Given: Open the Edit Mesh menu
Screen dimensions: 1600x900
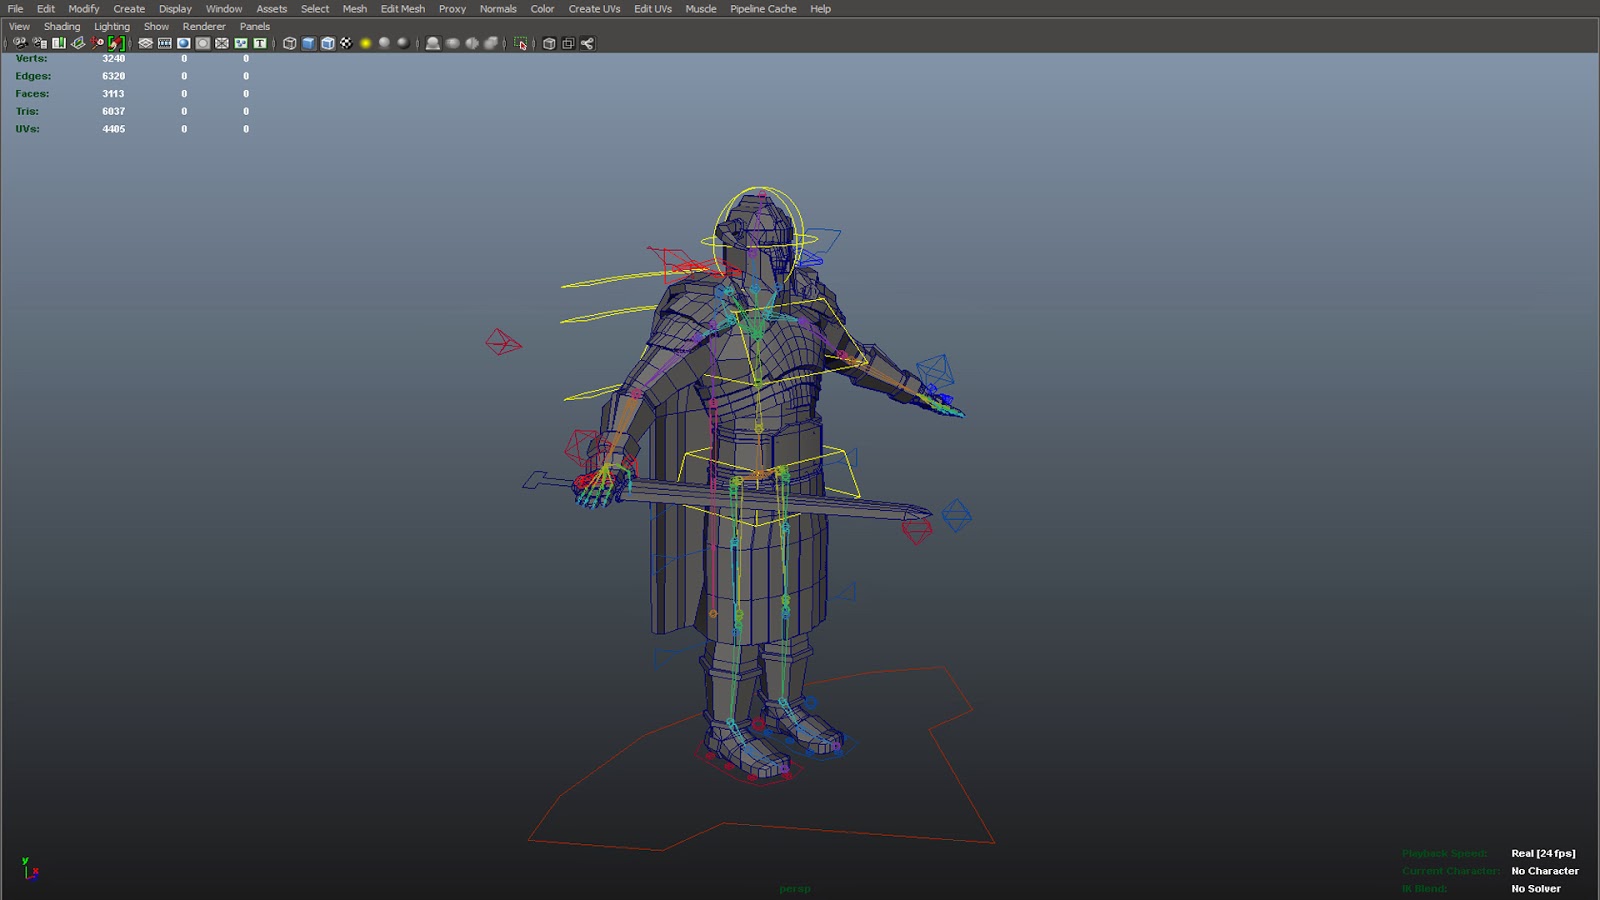Looking at the screenshot, I should 402,9.
